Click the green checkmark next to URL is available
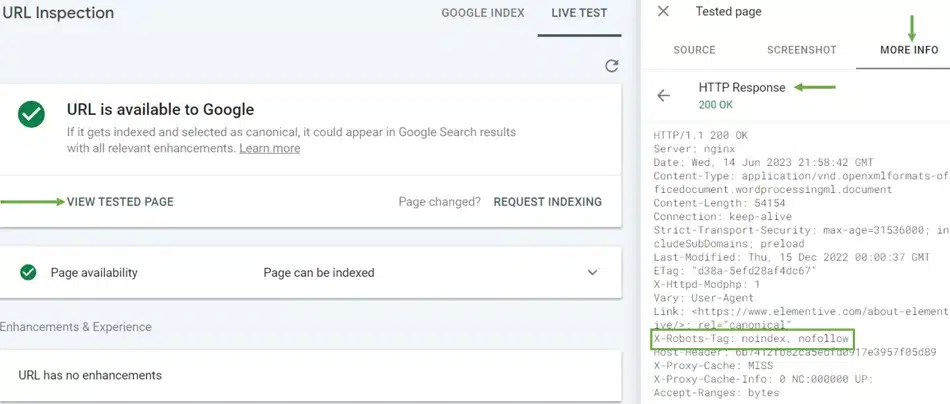The width and height of the screenshot is (950, 404). click(x=31, y=114)
